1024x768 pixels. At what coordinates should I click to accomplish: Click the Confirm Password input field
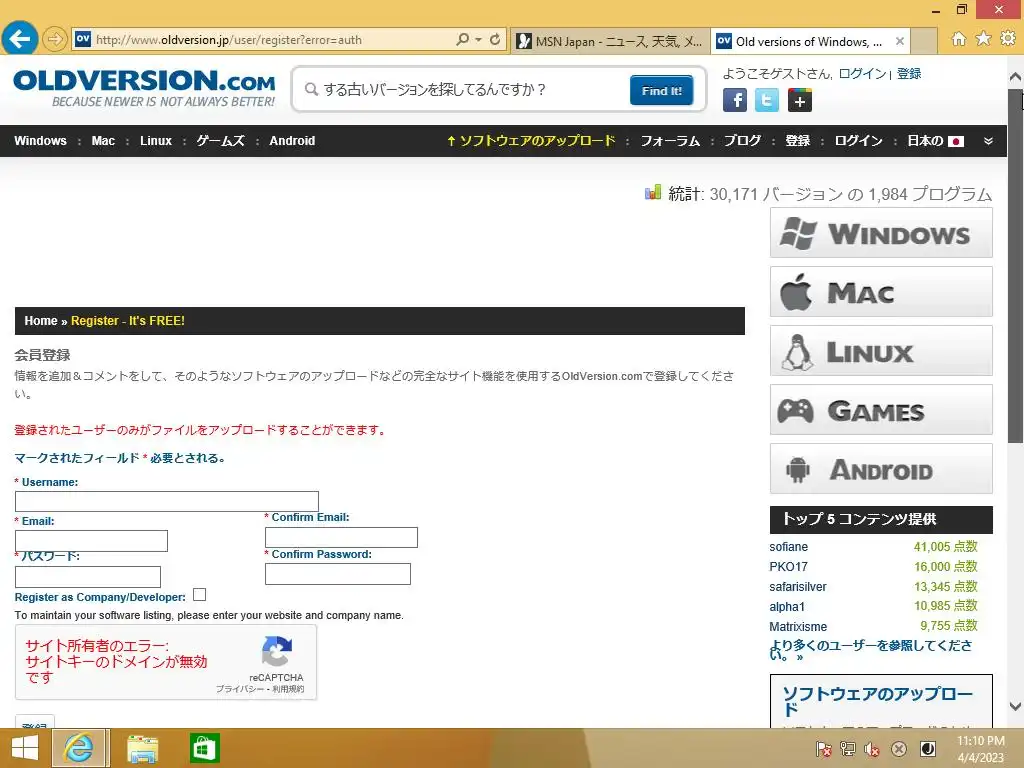click(338, 574)
